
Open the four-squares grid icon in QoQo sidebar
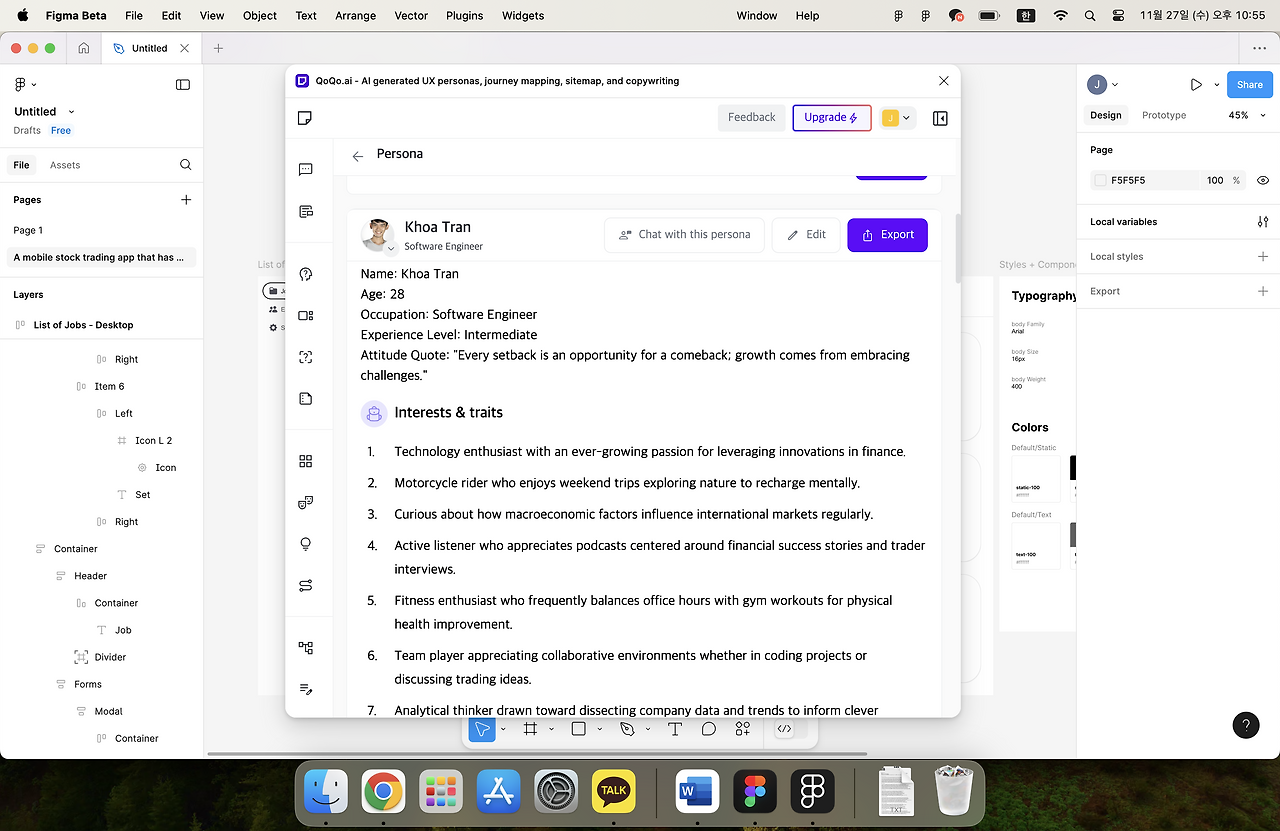(x=306, y=461)
